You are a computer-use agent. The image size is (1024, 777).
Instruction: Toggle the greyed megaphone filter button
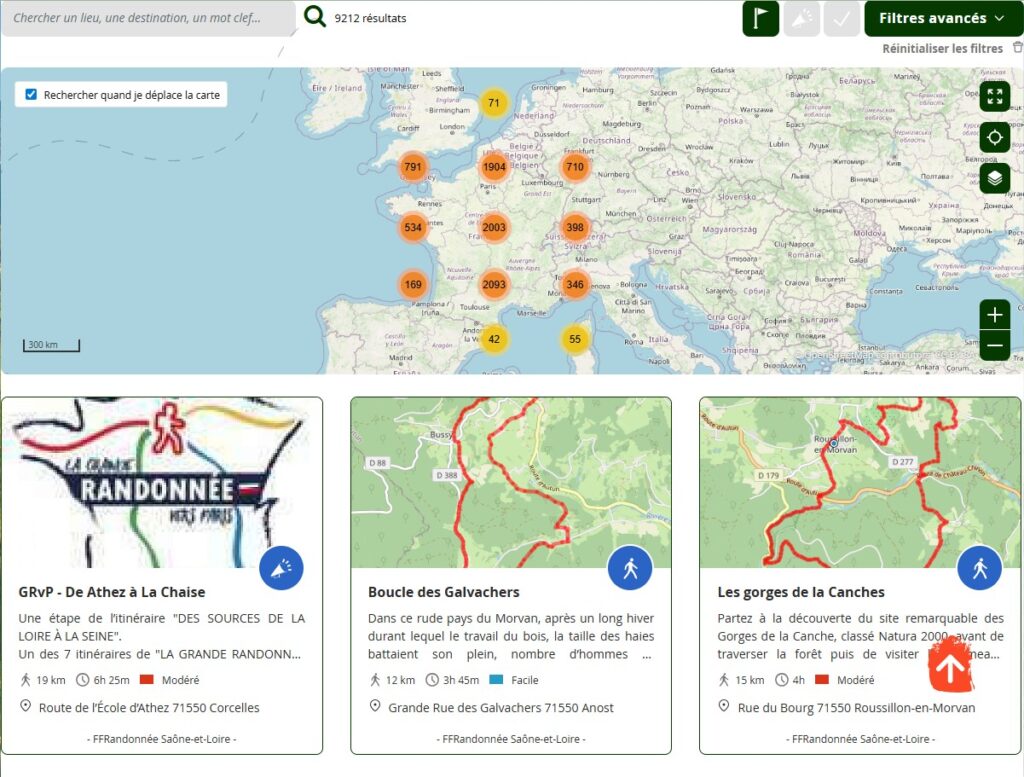tap(801, 18)
